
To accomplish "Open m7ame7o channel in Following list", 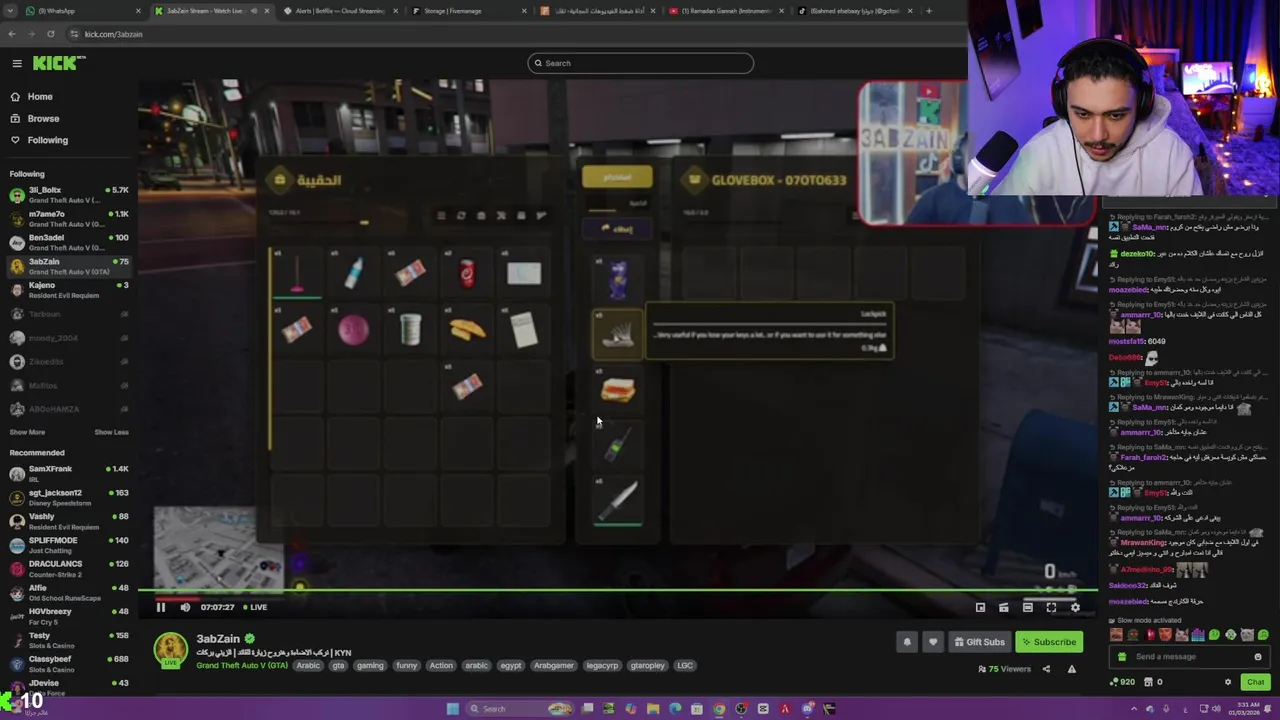I will (x=69, y=219).
